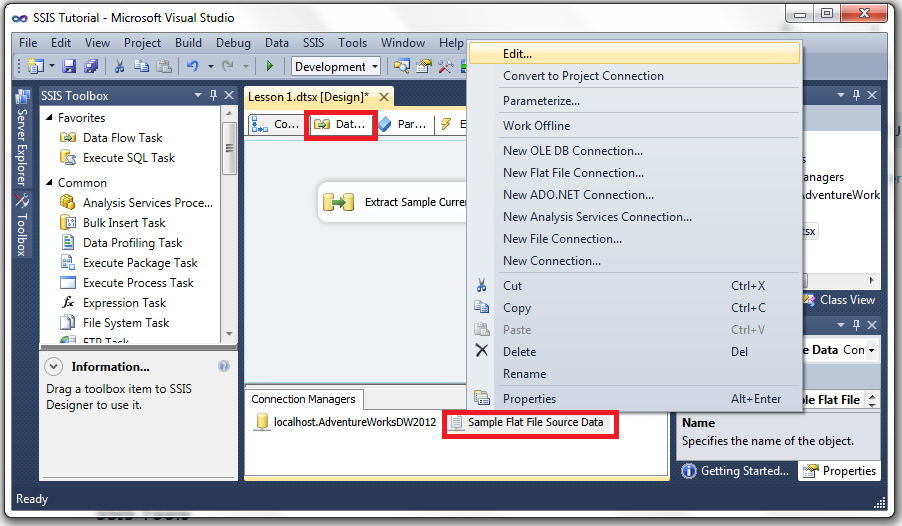Open the Project menu
This screenshot has width=902, height=526.
tap(142, 43)
